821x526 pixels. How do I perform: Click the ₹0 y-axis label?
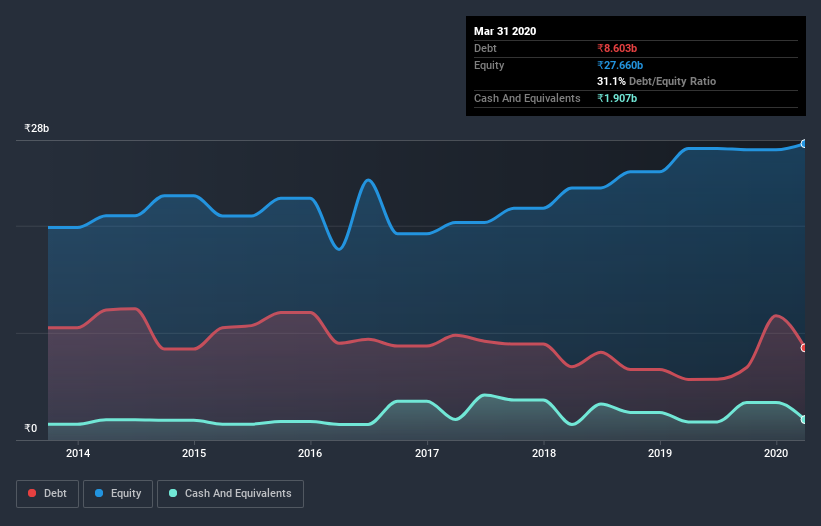[31, 428]
